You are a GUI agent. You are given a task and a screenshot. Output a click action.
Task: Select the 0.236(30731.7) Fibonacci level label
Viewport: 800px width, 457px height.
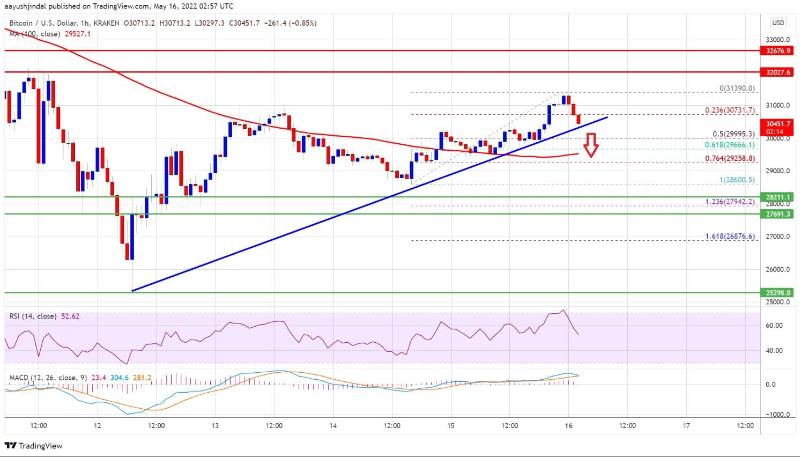click(x=730, y=110)
